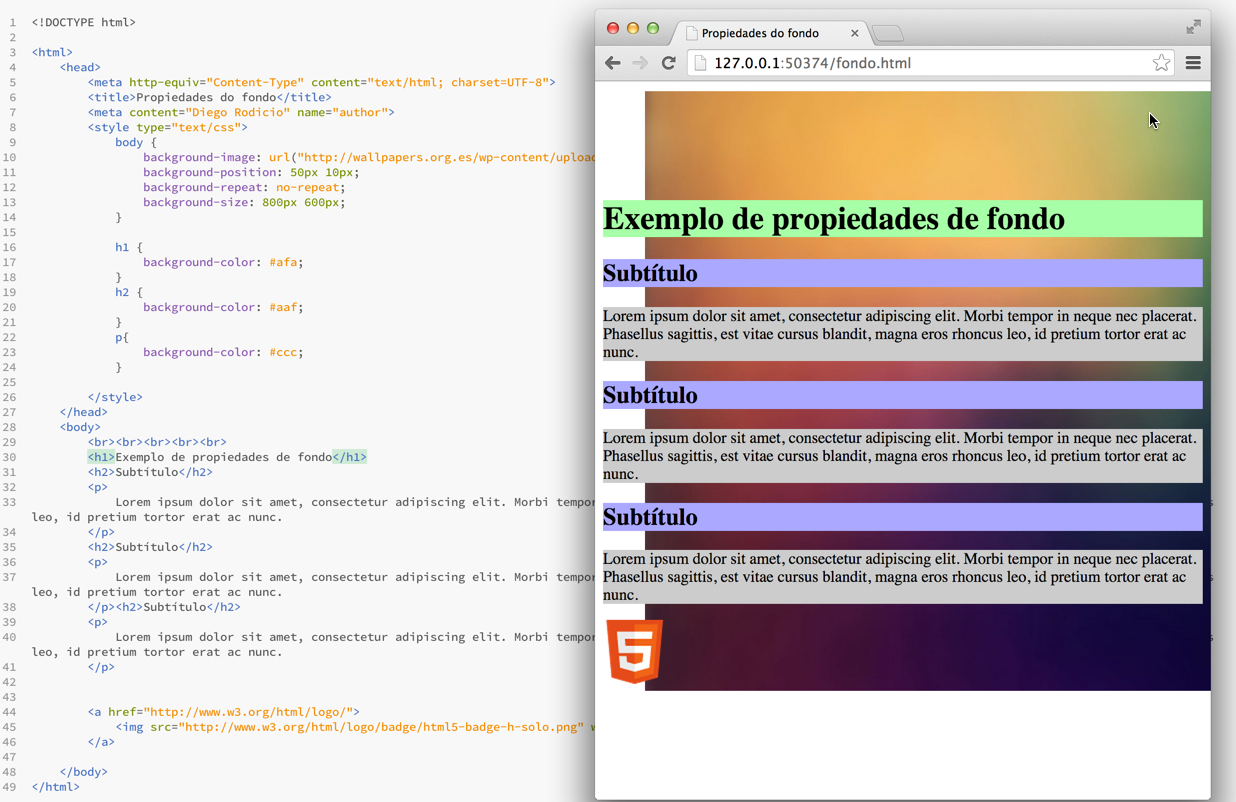Click the first Subtítulo heading on the page
The height and width of the screenshot is (802, 1236).
click(x=650, y=273)
